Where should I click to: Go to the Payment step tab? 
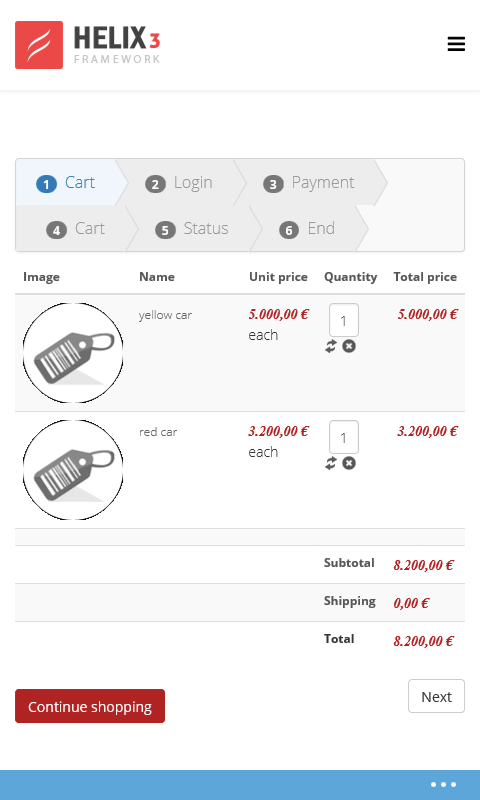(309, 183)
